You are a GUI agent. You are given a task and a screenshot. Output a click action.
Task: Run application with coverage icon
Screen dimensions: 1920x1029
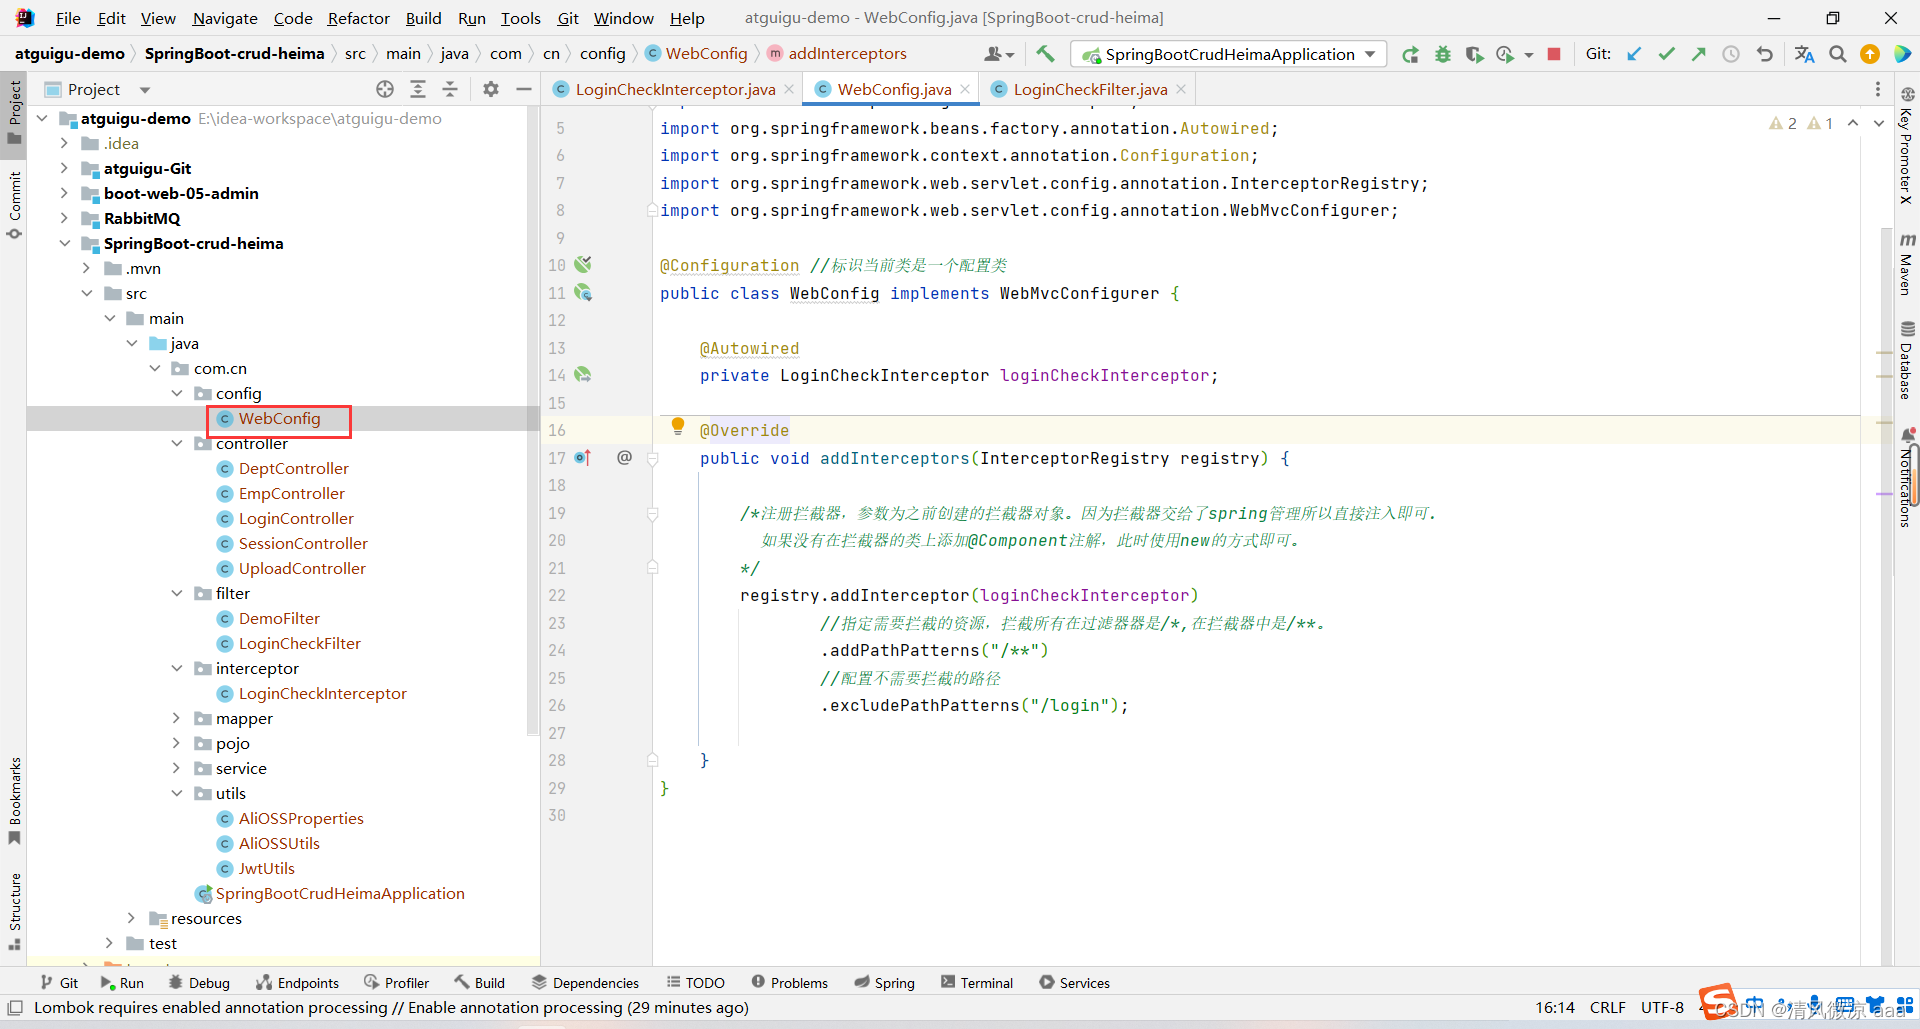(1474, 54)
